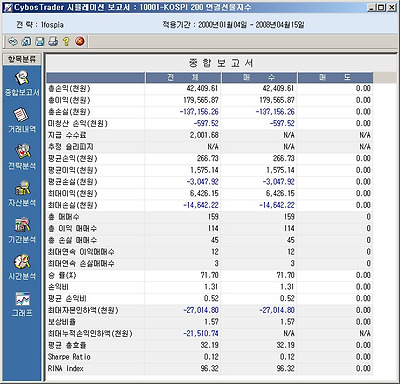The height and width of the screenshot is (384, 400).
Task: Select the 평균 총효율 row label
Action: [x=67, y=345]
